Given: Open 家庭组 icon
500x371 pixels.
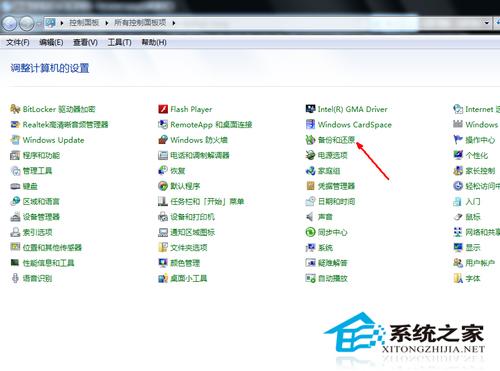Looking at the screenshot, I should point(310,171).
